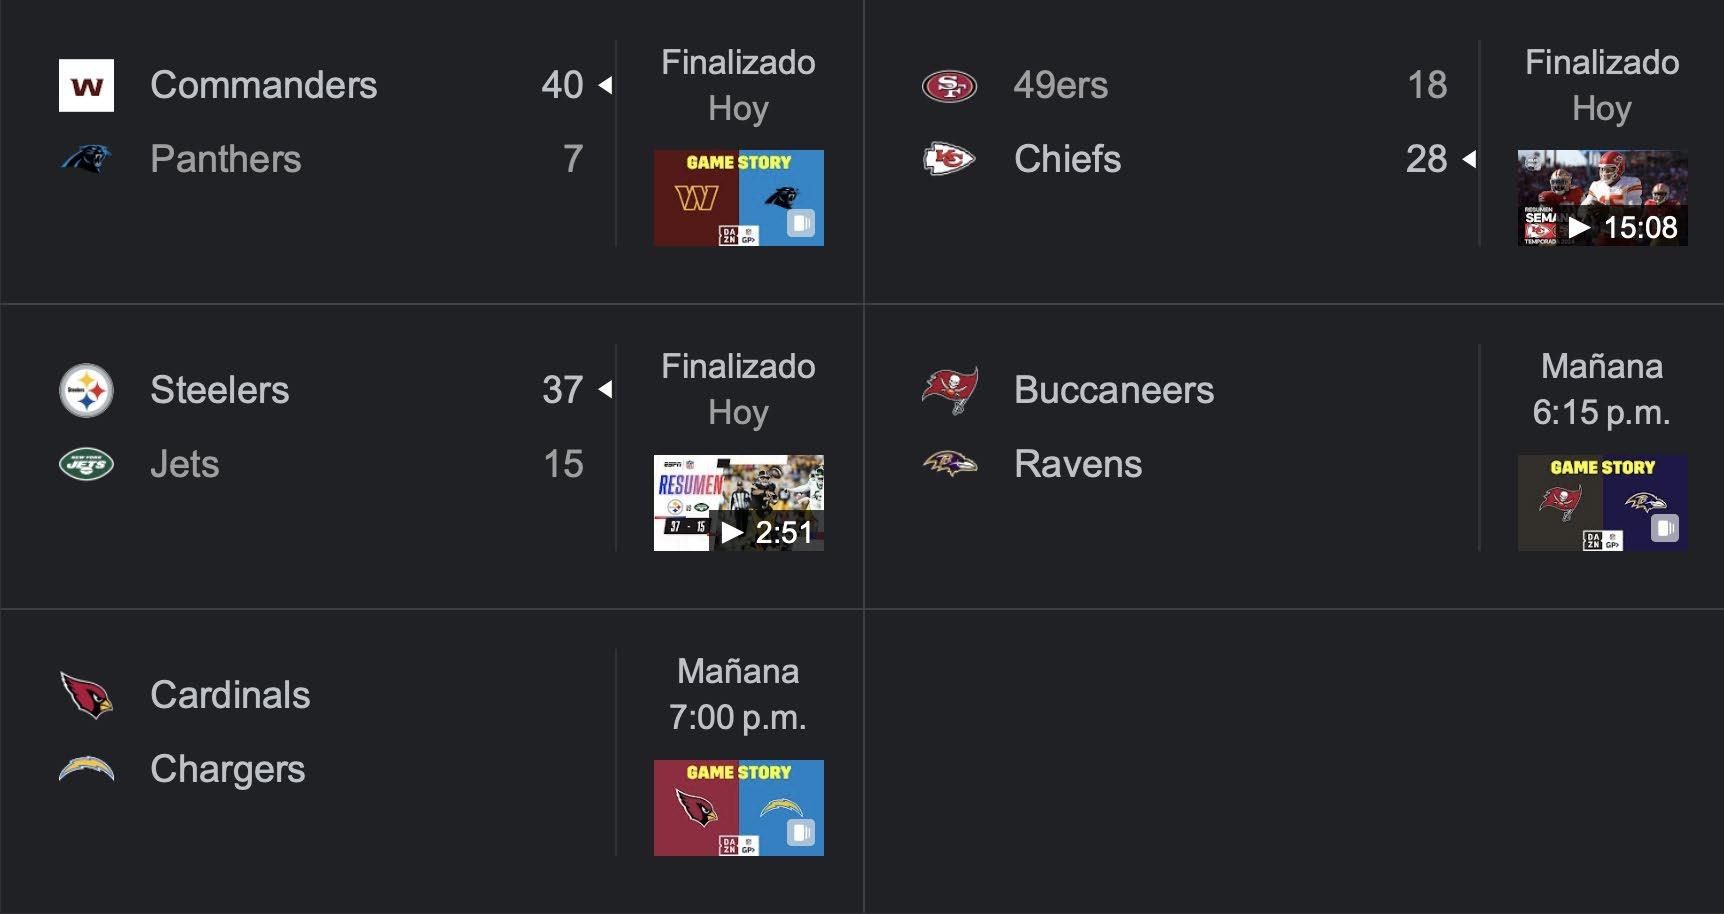Click the Commanders team logo
Viewport: 1724px width, 914px height.
pos(86,85)
